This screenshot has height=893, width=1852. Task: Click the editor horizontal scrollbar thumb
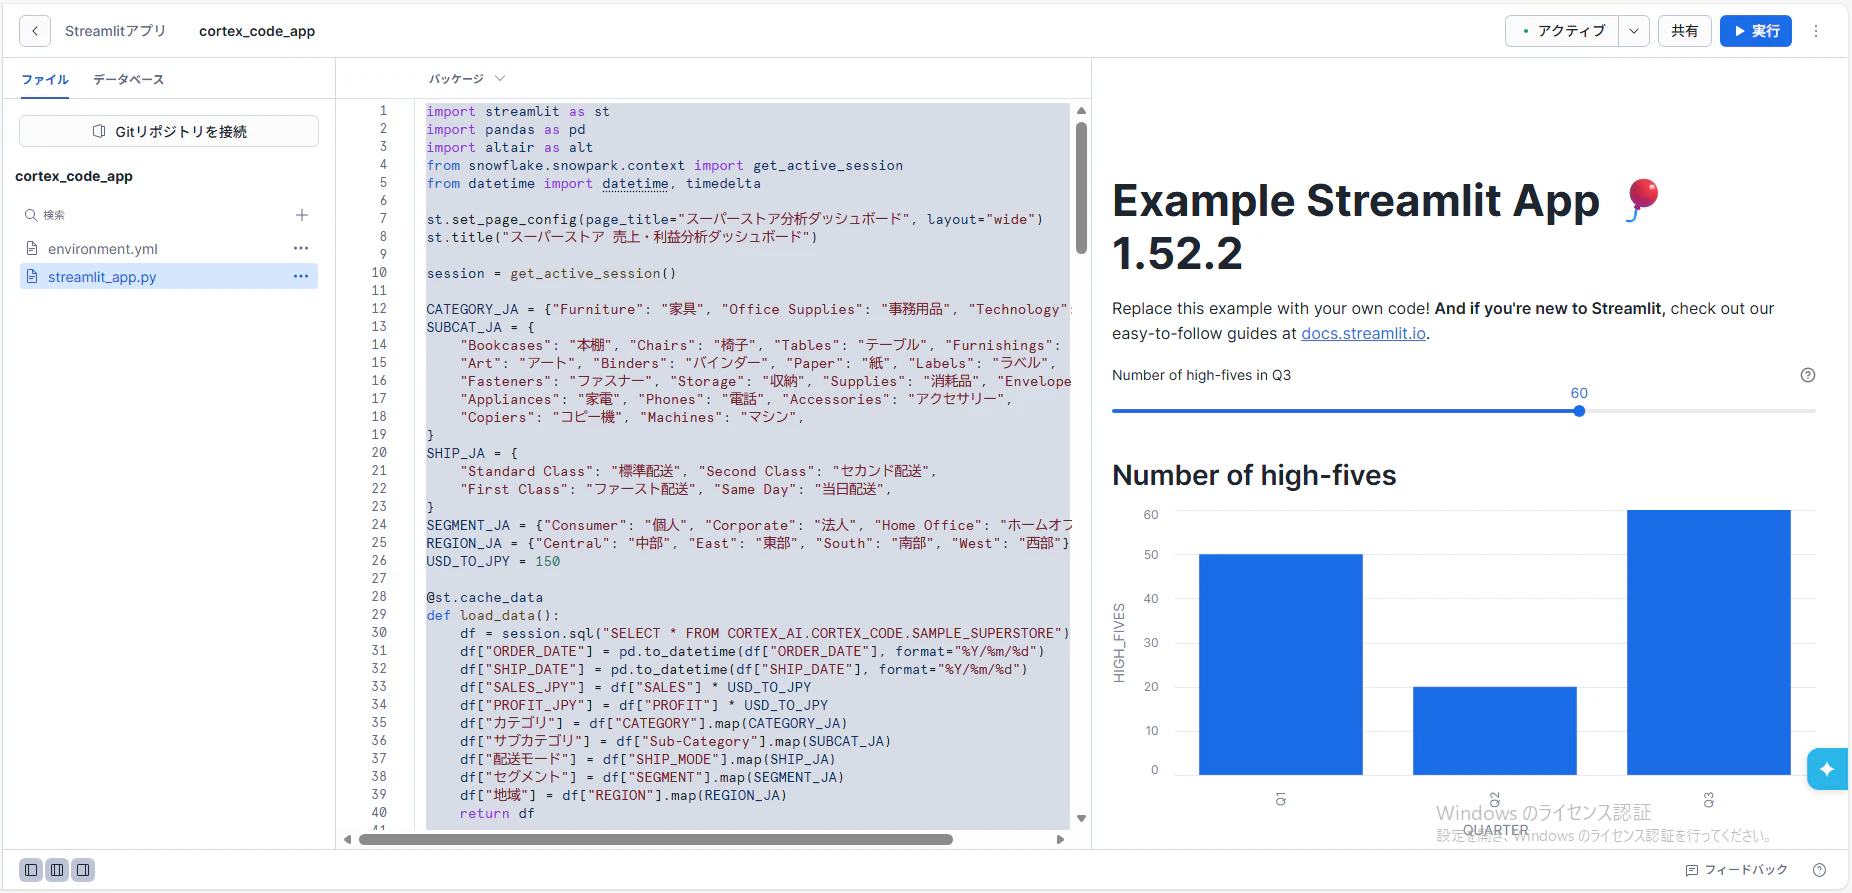[x=656, y=839]
